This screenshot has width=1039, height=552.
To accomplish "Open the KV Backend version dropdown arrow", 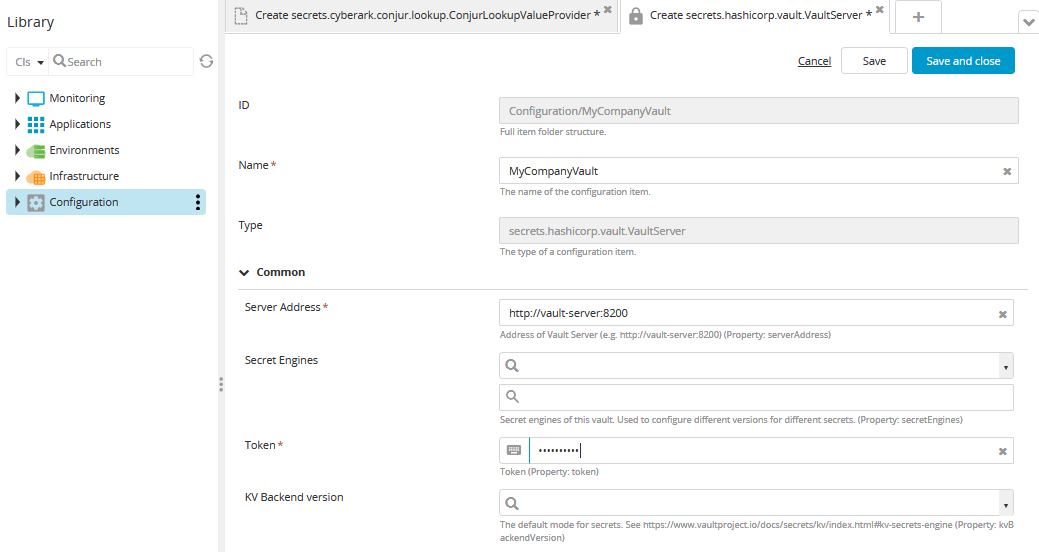I will pos(1006,504).
